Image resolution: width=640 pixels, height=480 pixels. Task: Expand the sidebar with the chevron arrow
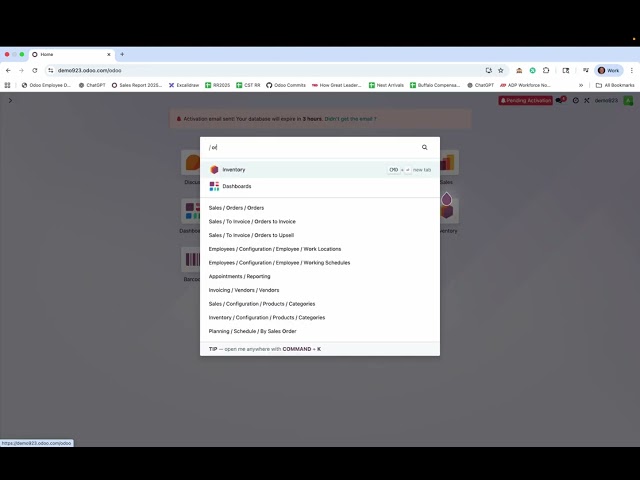[10, 100]
